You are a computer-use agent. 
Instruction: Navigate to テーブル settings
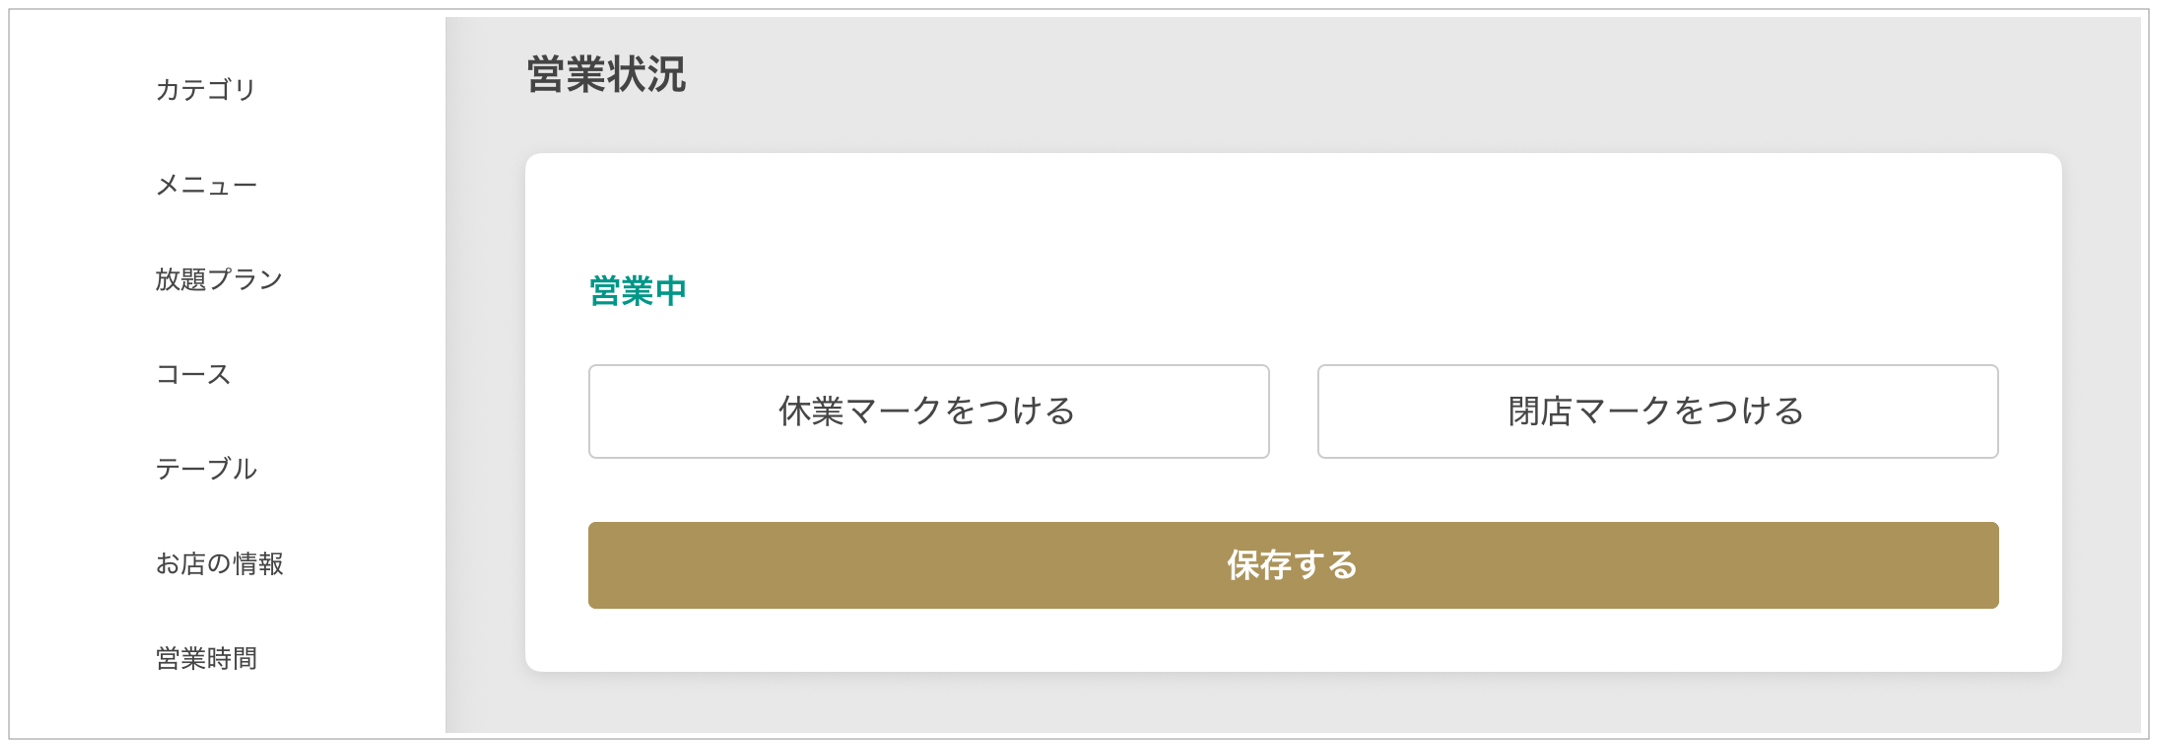206,469
